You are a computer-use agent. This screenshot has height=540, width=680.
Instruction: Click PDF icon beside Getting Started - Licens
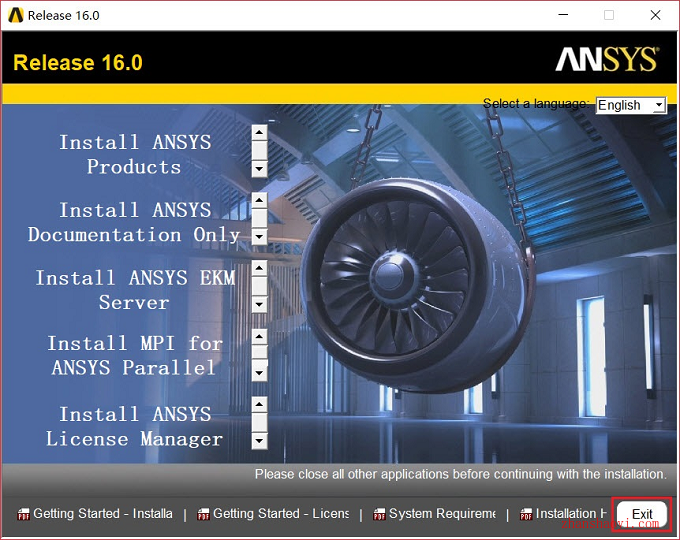[203, 514]
